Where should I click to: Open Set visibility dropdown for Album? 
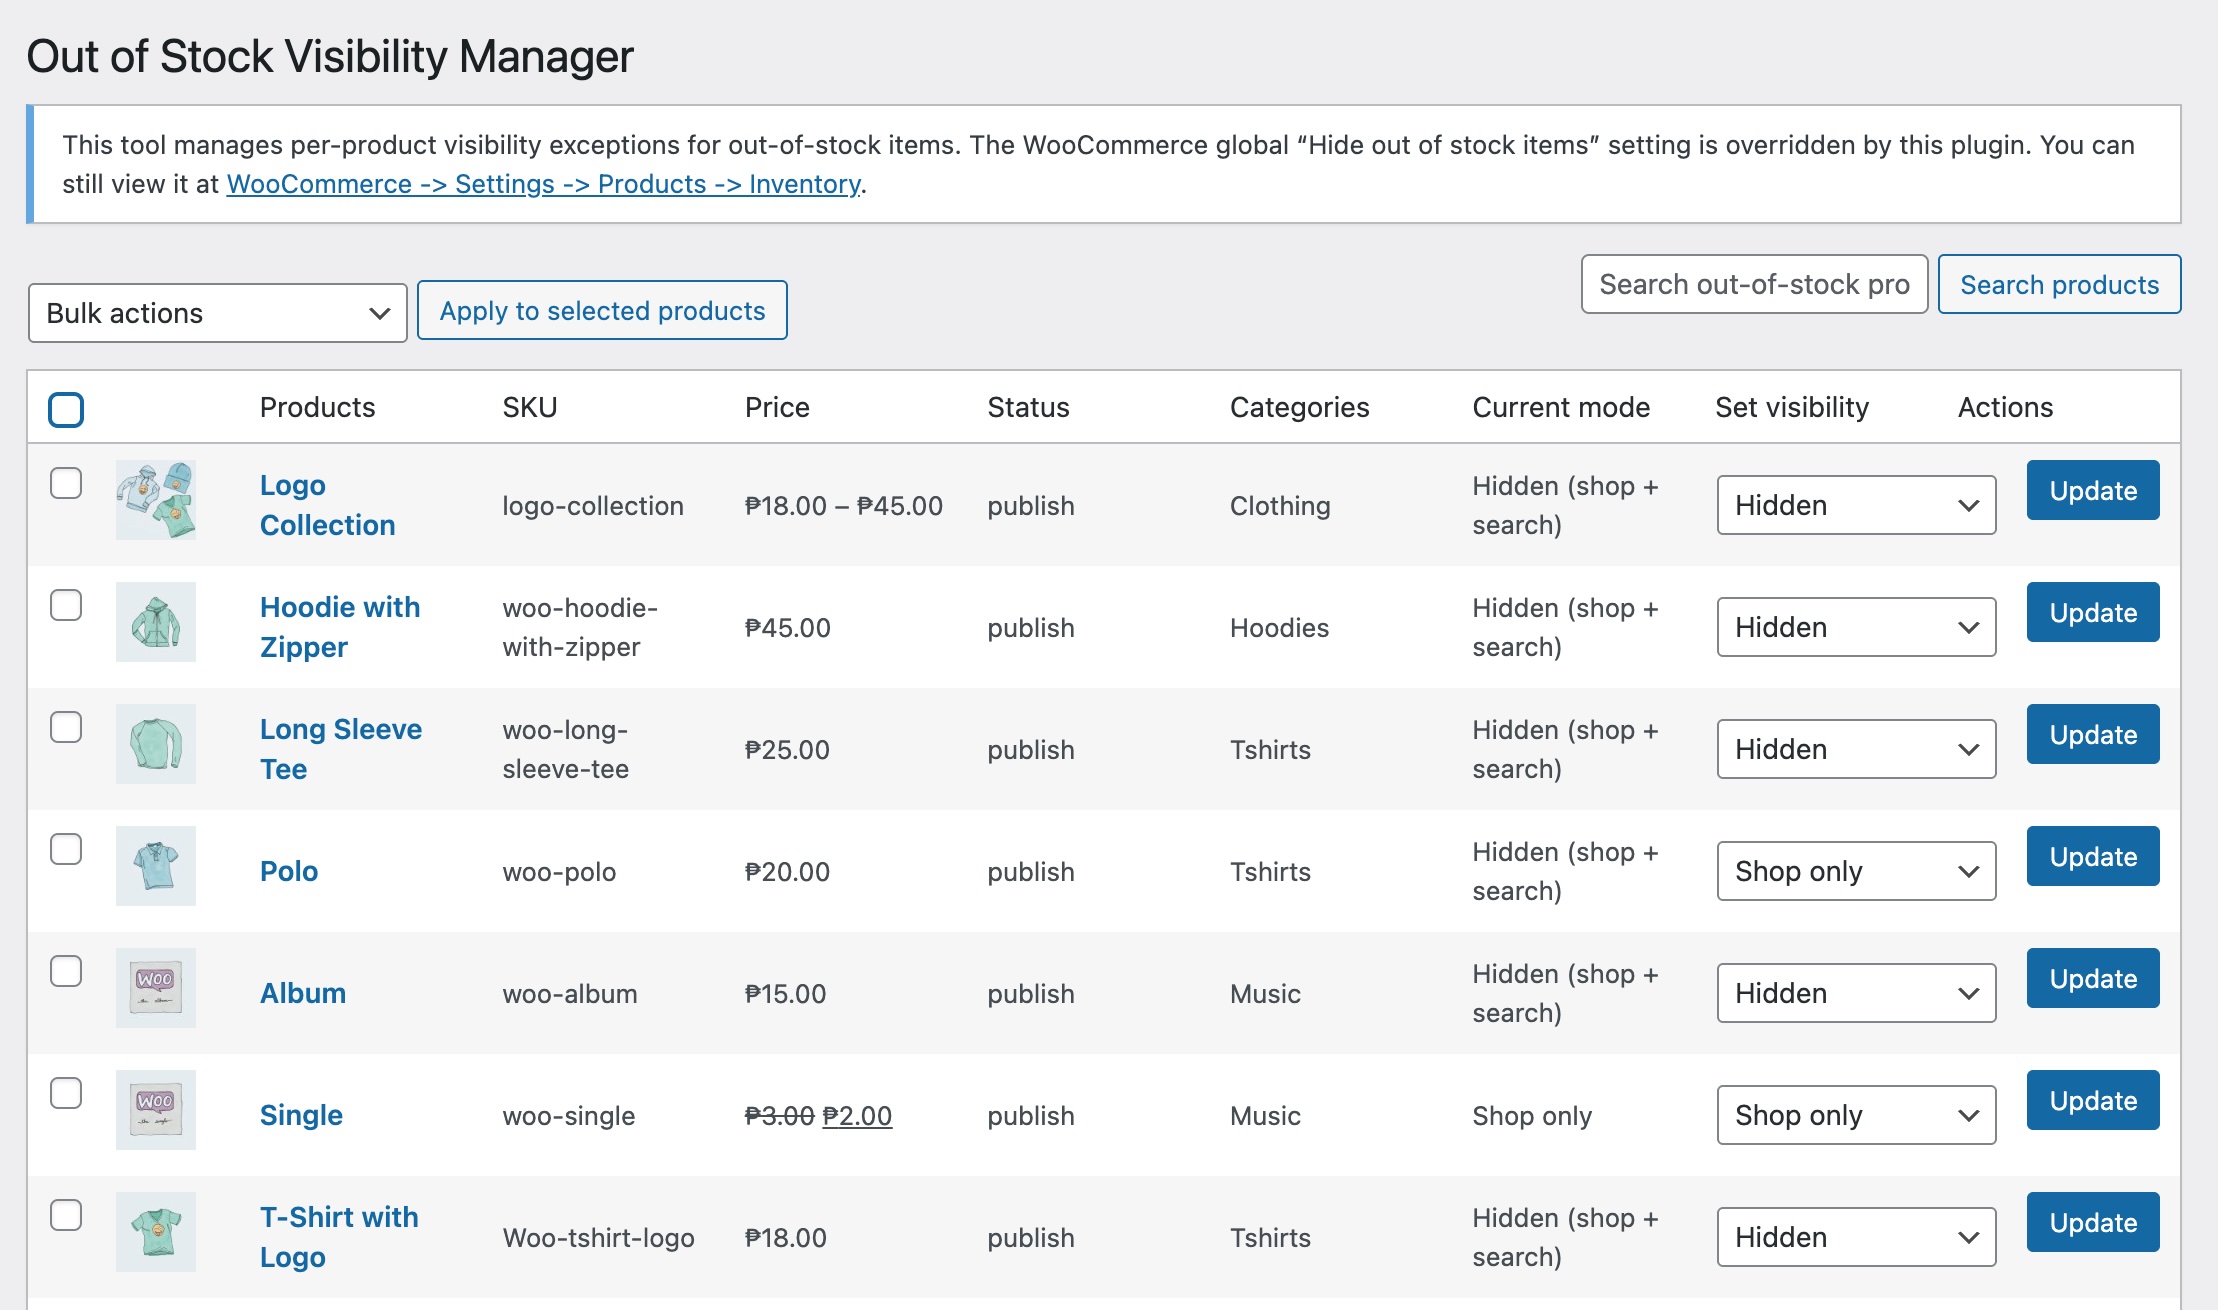pyautogui.click(x=1855, y=993)
